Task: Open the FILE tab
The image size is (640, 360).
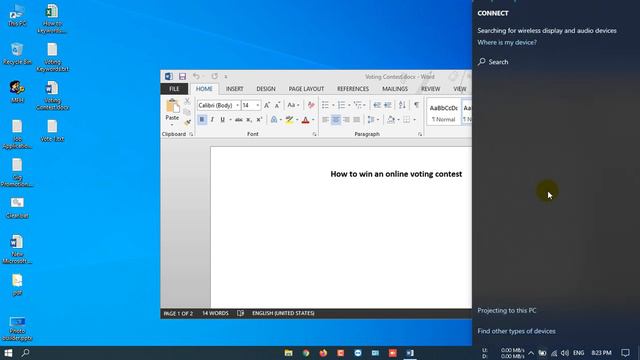Action: [174, 89]
